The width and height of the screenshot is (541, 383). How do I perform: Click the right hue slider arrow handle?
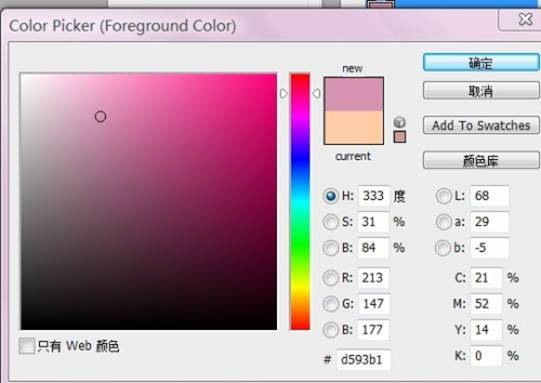pyautogui.click(x=316, y=94)
